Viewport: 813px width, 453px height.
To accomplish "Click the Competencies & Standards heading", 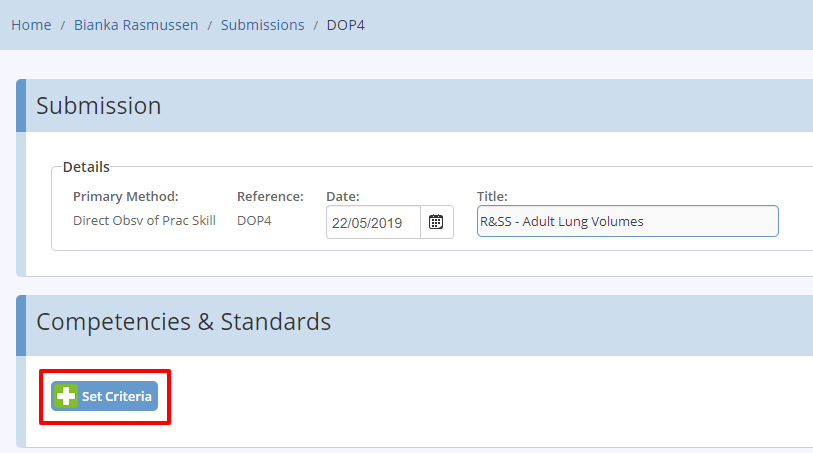I will point(184,322).
